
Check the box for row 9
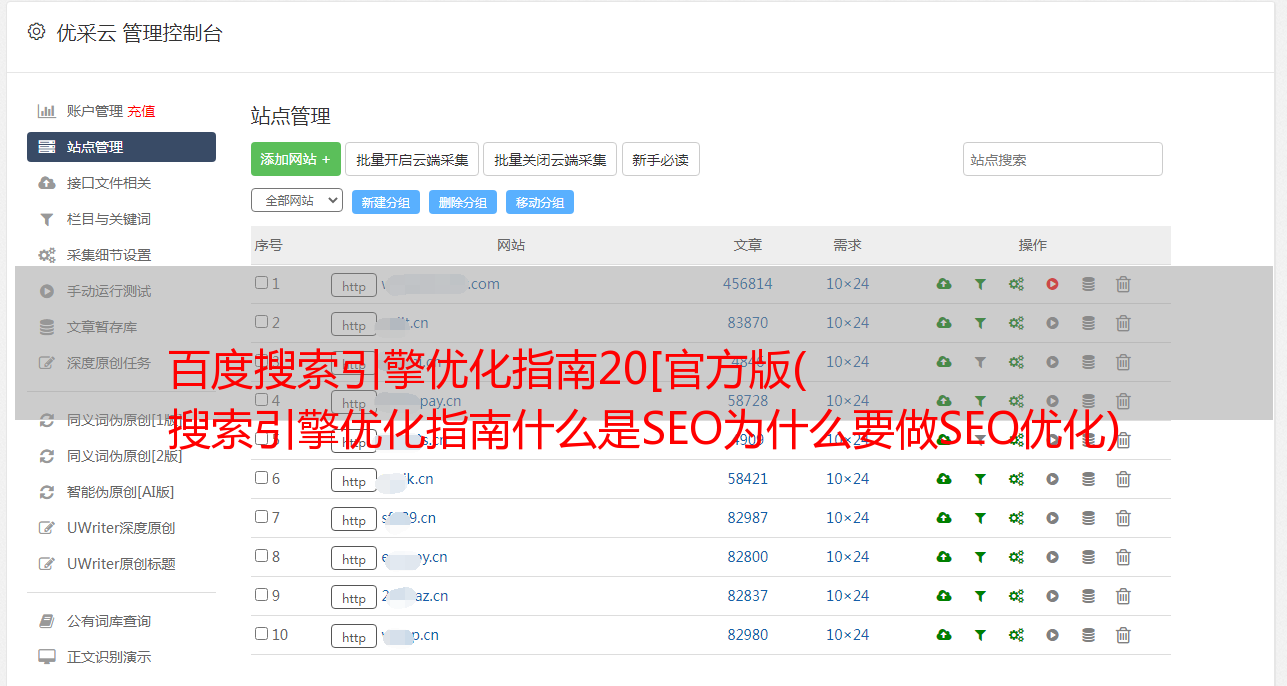261,595
